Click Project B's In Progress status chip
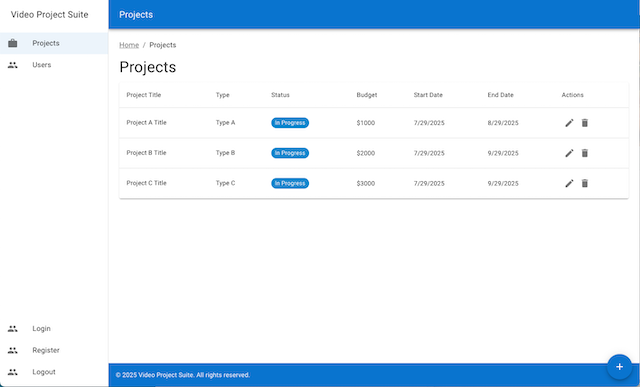Screen dimensions: 640x387 pos(290,153)
